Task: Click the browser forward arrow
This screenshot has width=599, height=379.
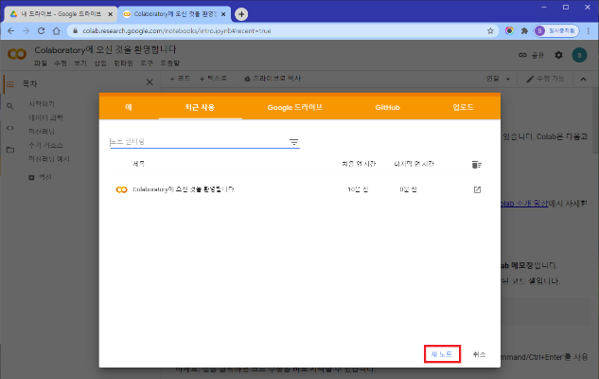Action: pyautogui.click(x=26, y=31)
